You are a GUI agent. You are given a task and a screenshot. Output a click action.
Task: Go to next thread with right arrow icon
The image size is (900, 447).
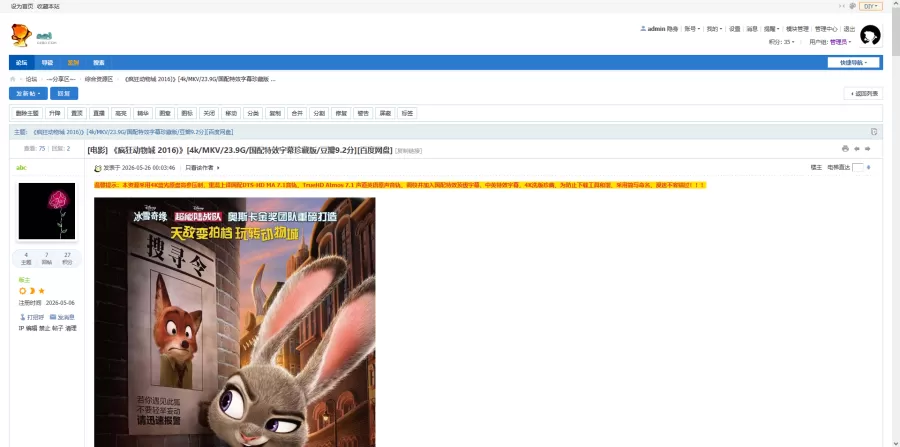[867, 149]
